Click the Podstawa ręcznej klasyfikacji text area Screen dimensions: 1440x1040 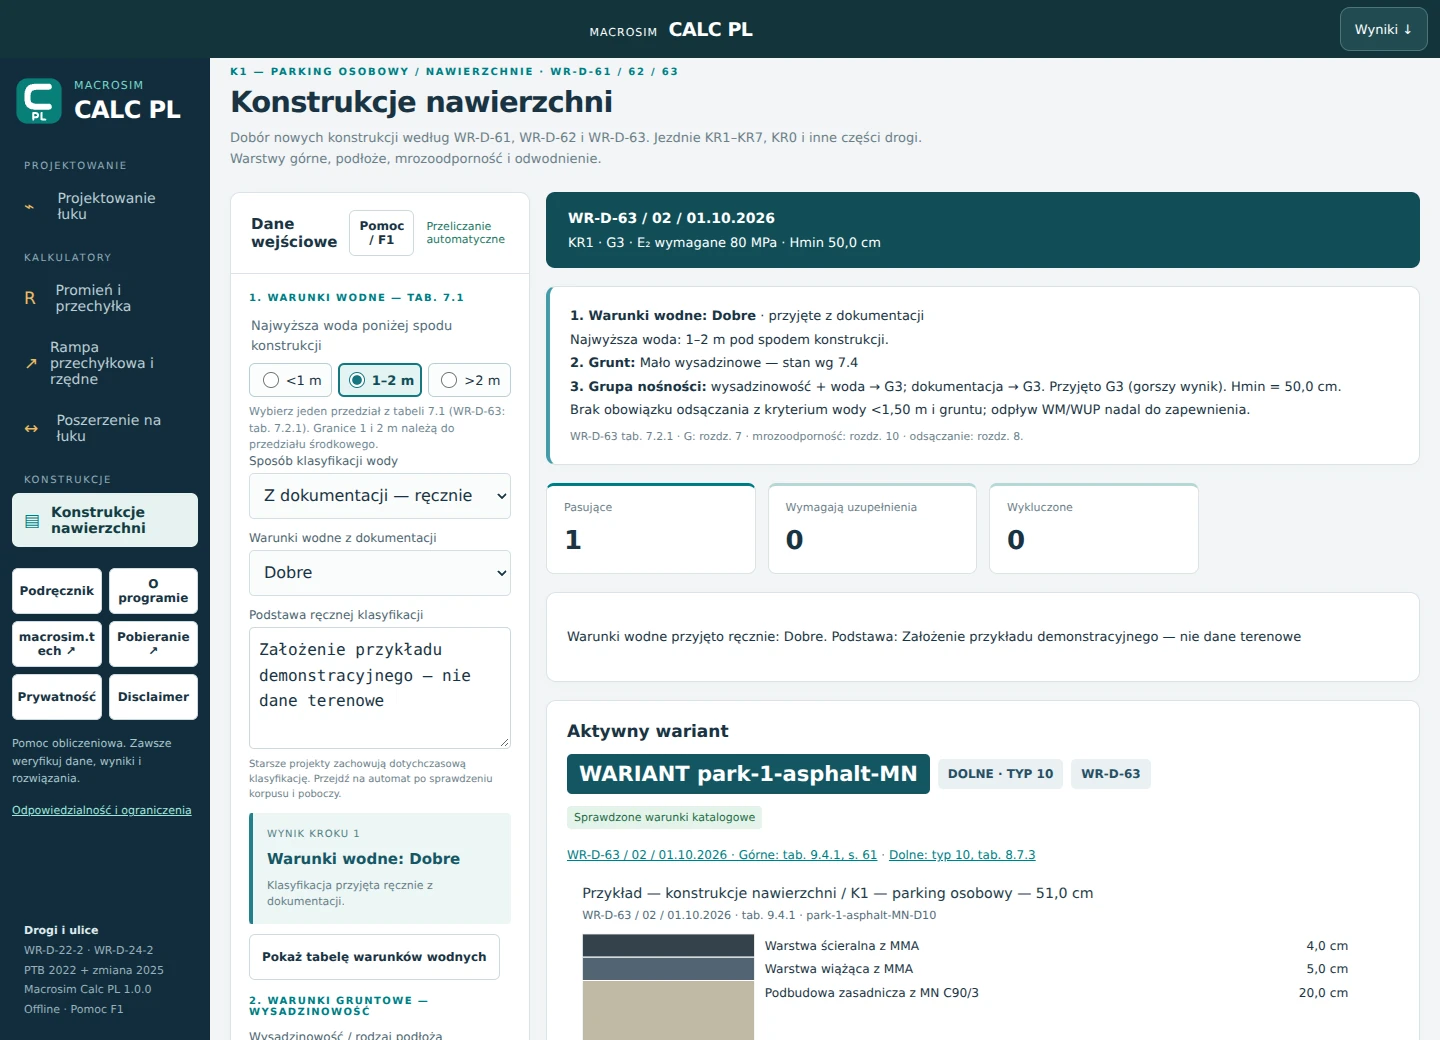(380, 688)
